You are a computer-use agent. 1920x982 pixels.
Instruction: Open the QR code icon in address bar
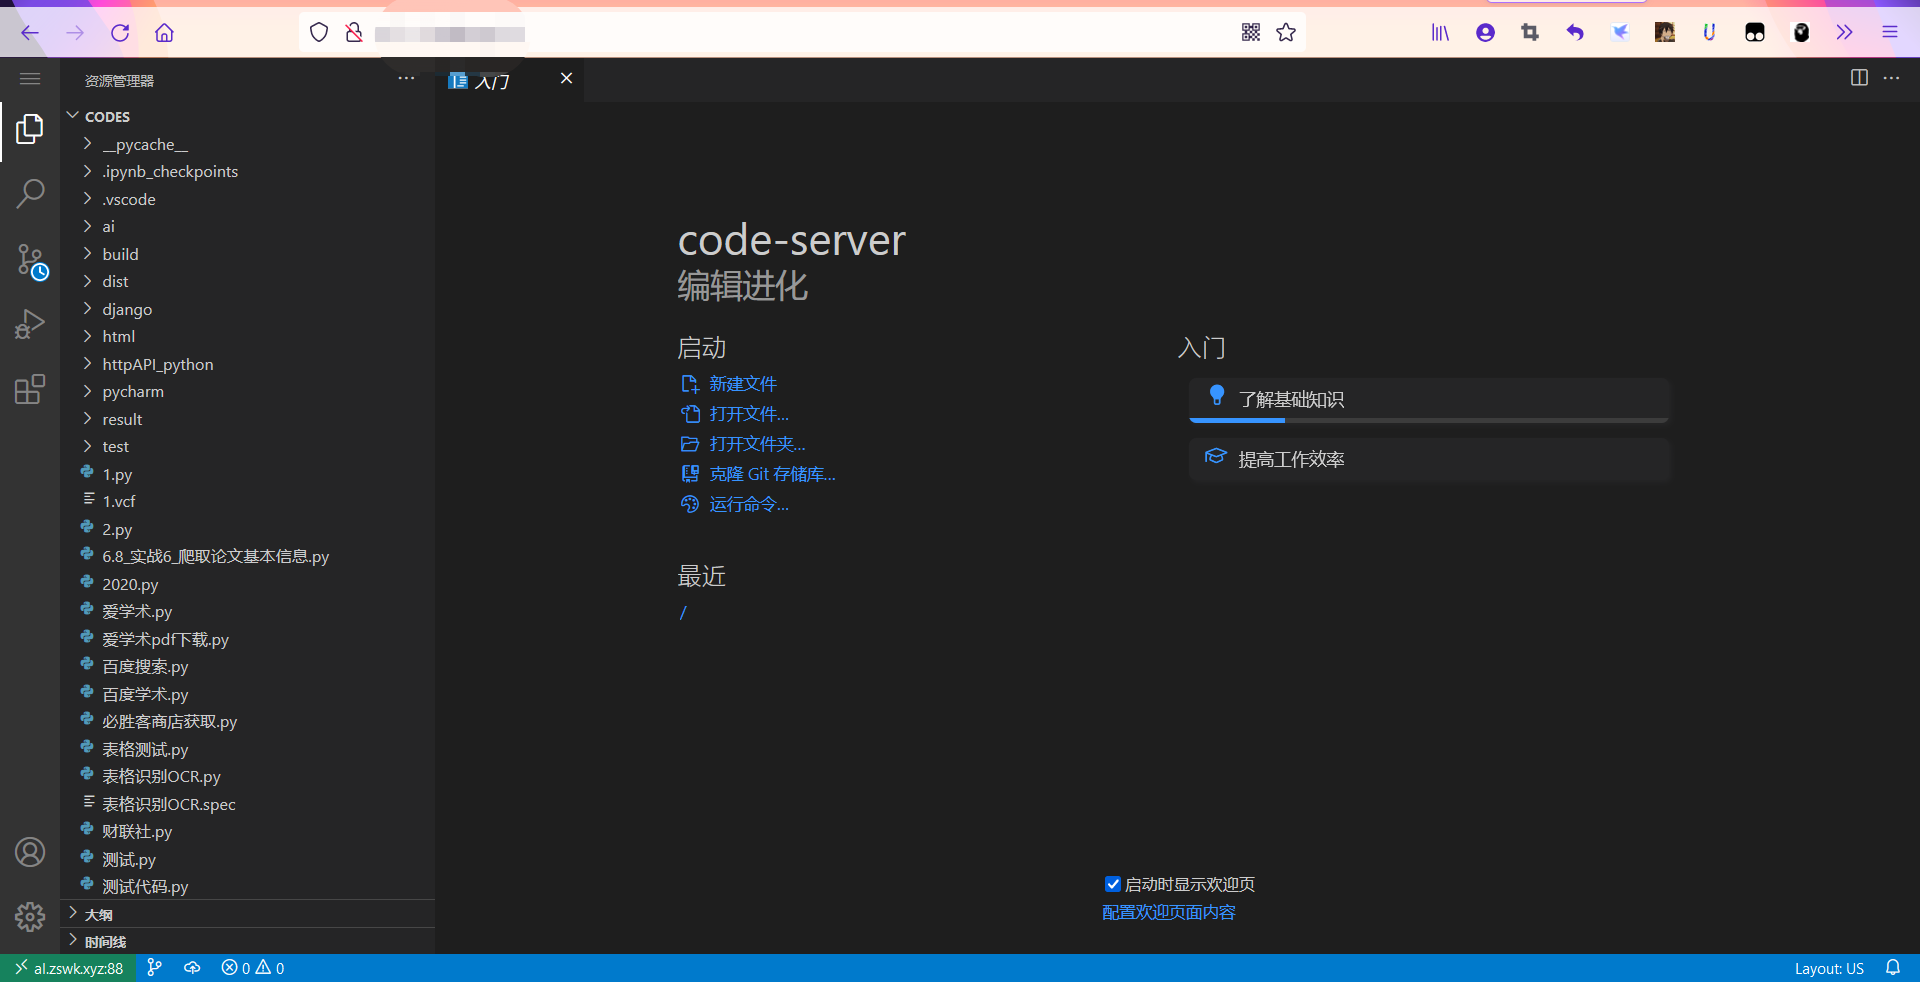point(1250,33)
